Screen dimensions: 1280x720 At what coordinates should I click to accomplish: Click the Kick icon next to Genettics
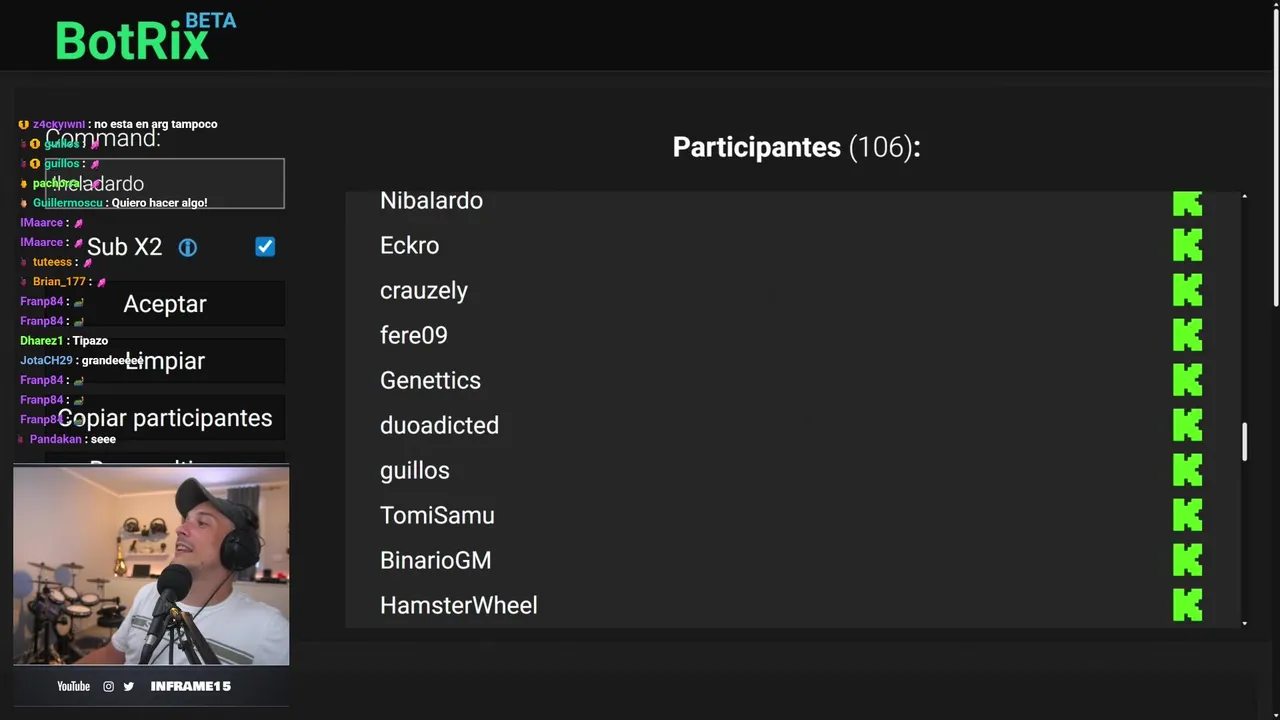[1187, 380]
